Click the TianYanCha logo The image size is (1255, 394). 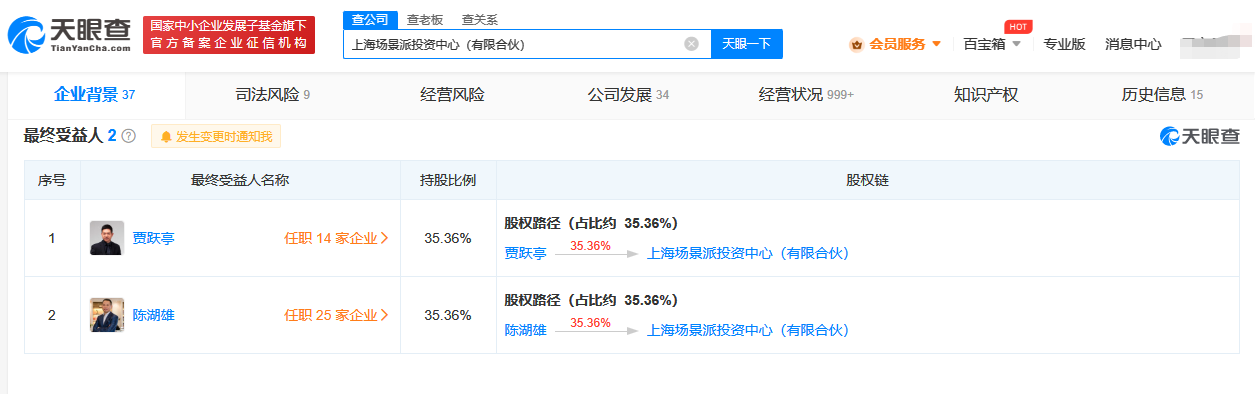pyautogui.click(x=70, y=35)
